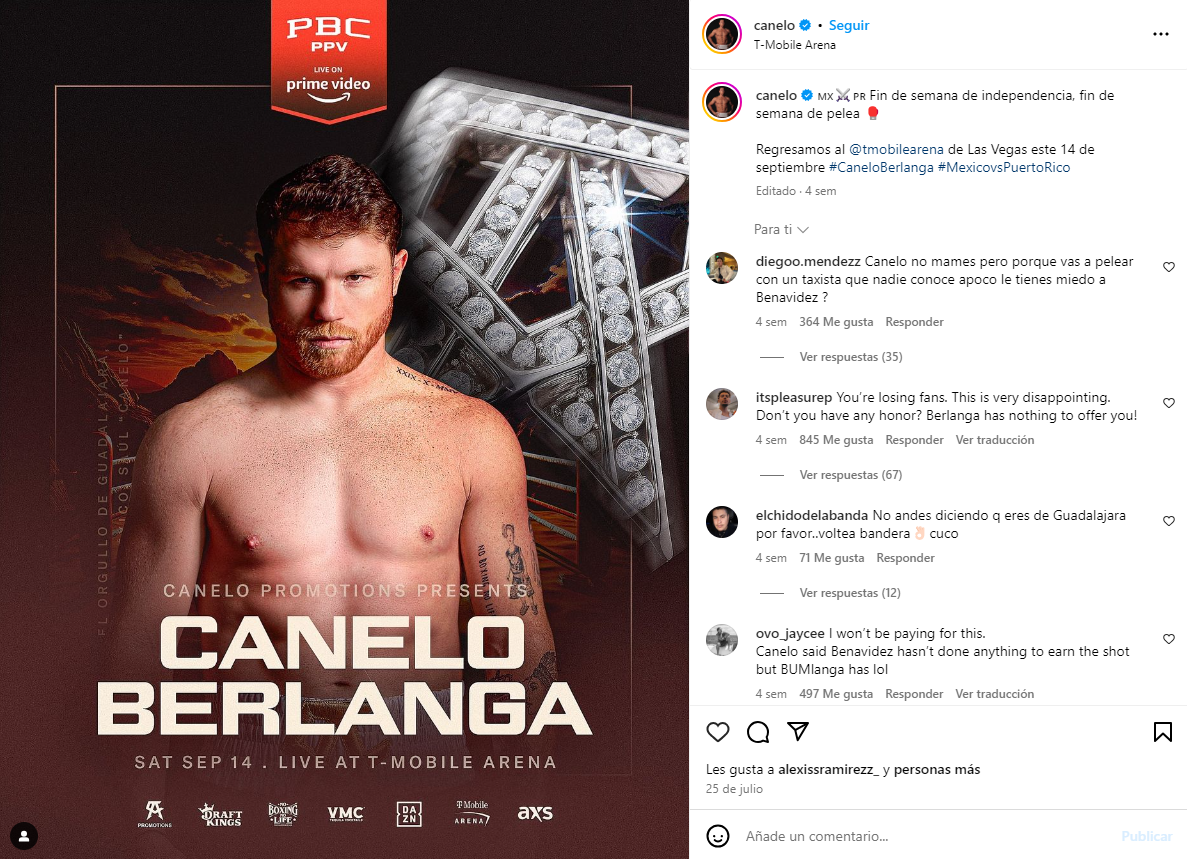Open the @tmobilearena mention link
The image size is (1187, 859).
click(896, 149)
